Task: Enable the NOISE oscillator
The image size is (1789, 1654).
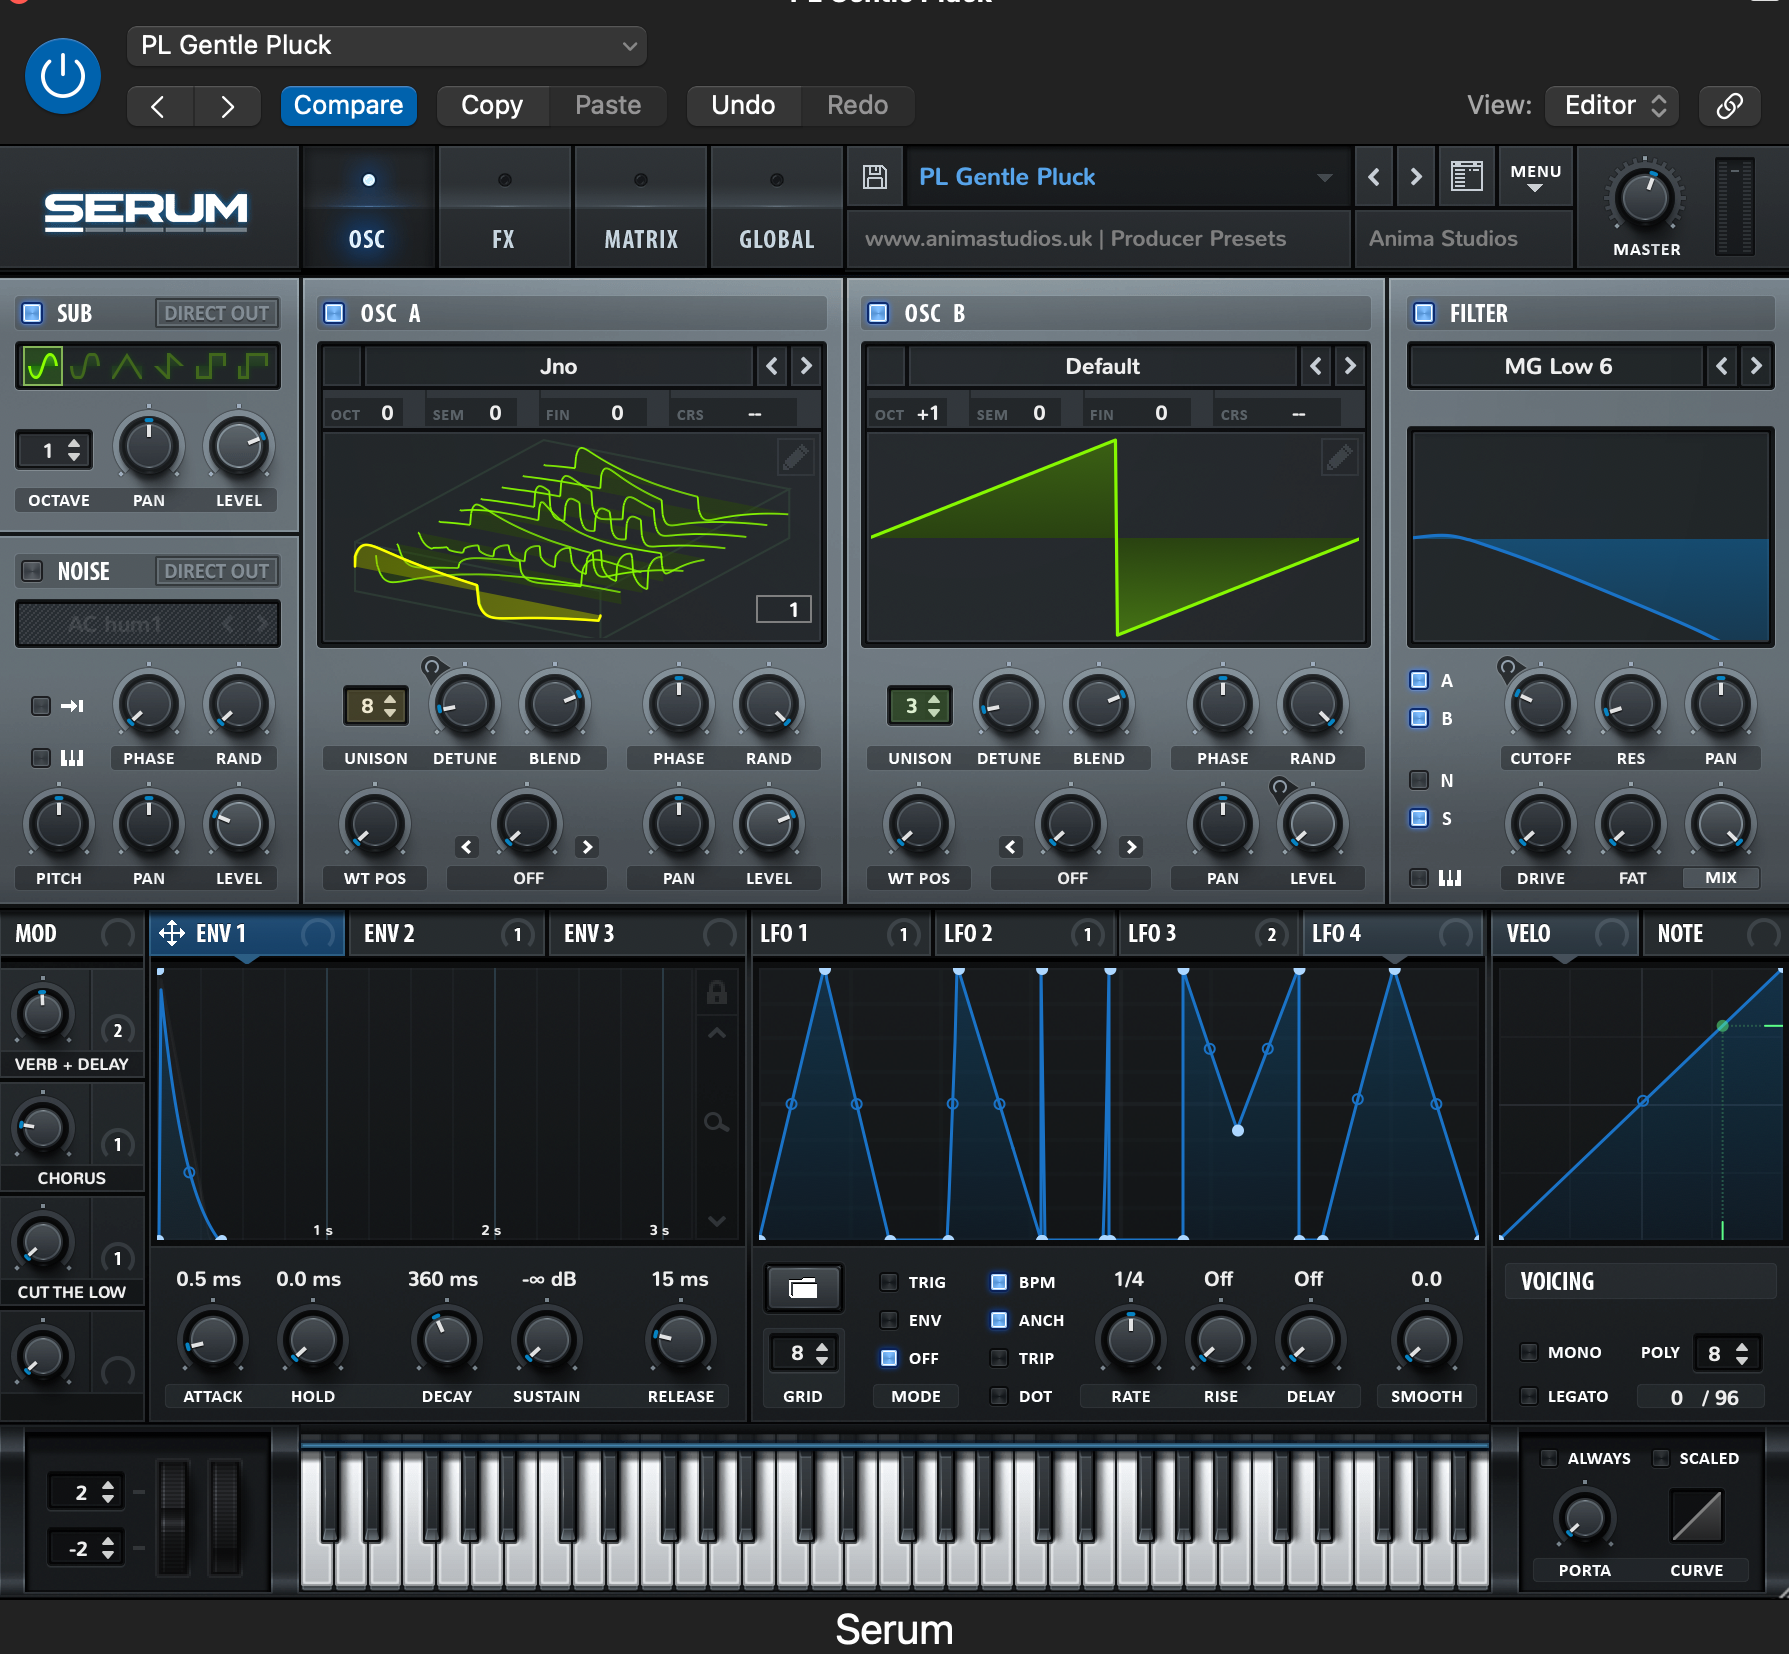Action: [x=33, y=571]
